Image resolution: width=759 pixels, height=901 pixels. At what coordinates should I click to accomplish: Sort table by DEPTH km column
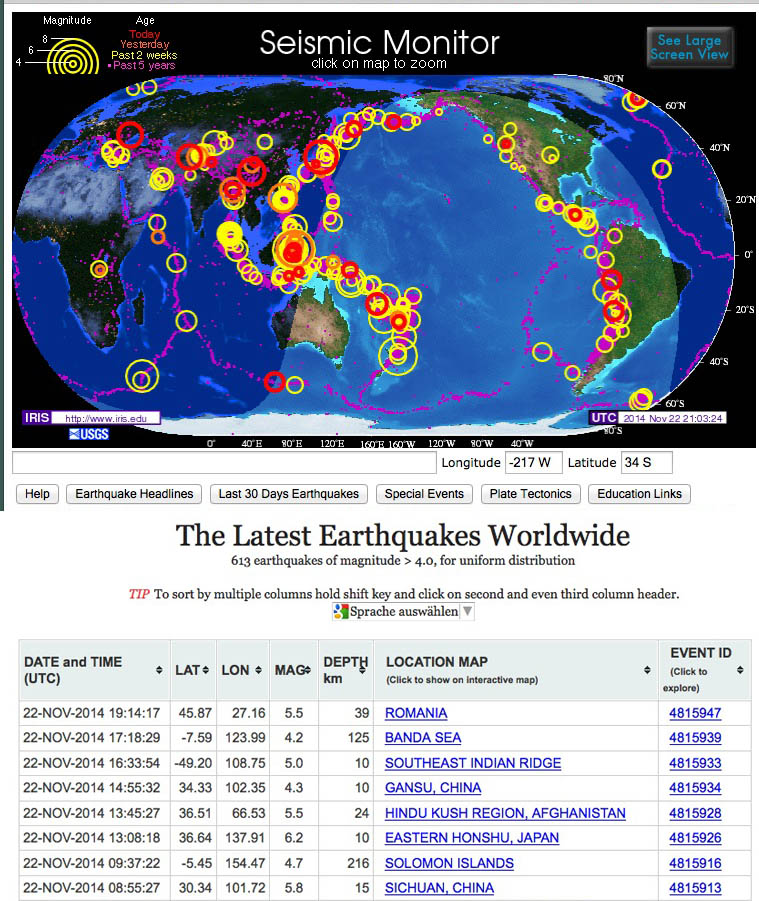click(346, 670)
